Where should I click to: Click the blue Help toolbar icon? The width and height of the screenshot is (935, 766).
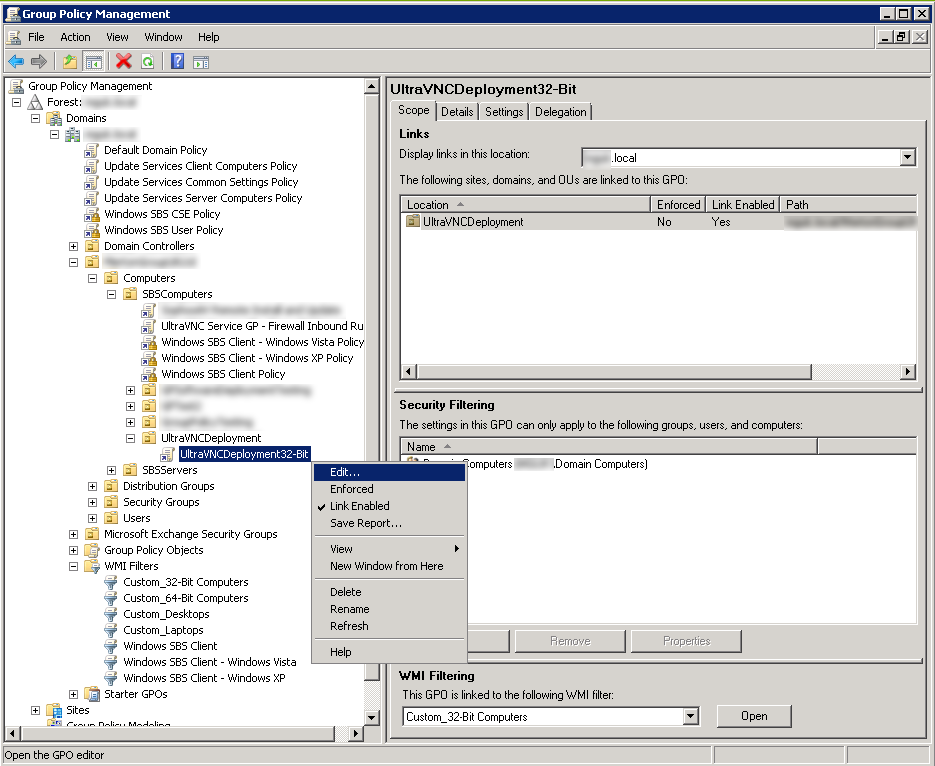point(177,61)
